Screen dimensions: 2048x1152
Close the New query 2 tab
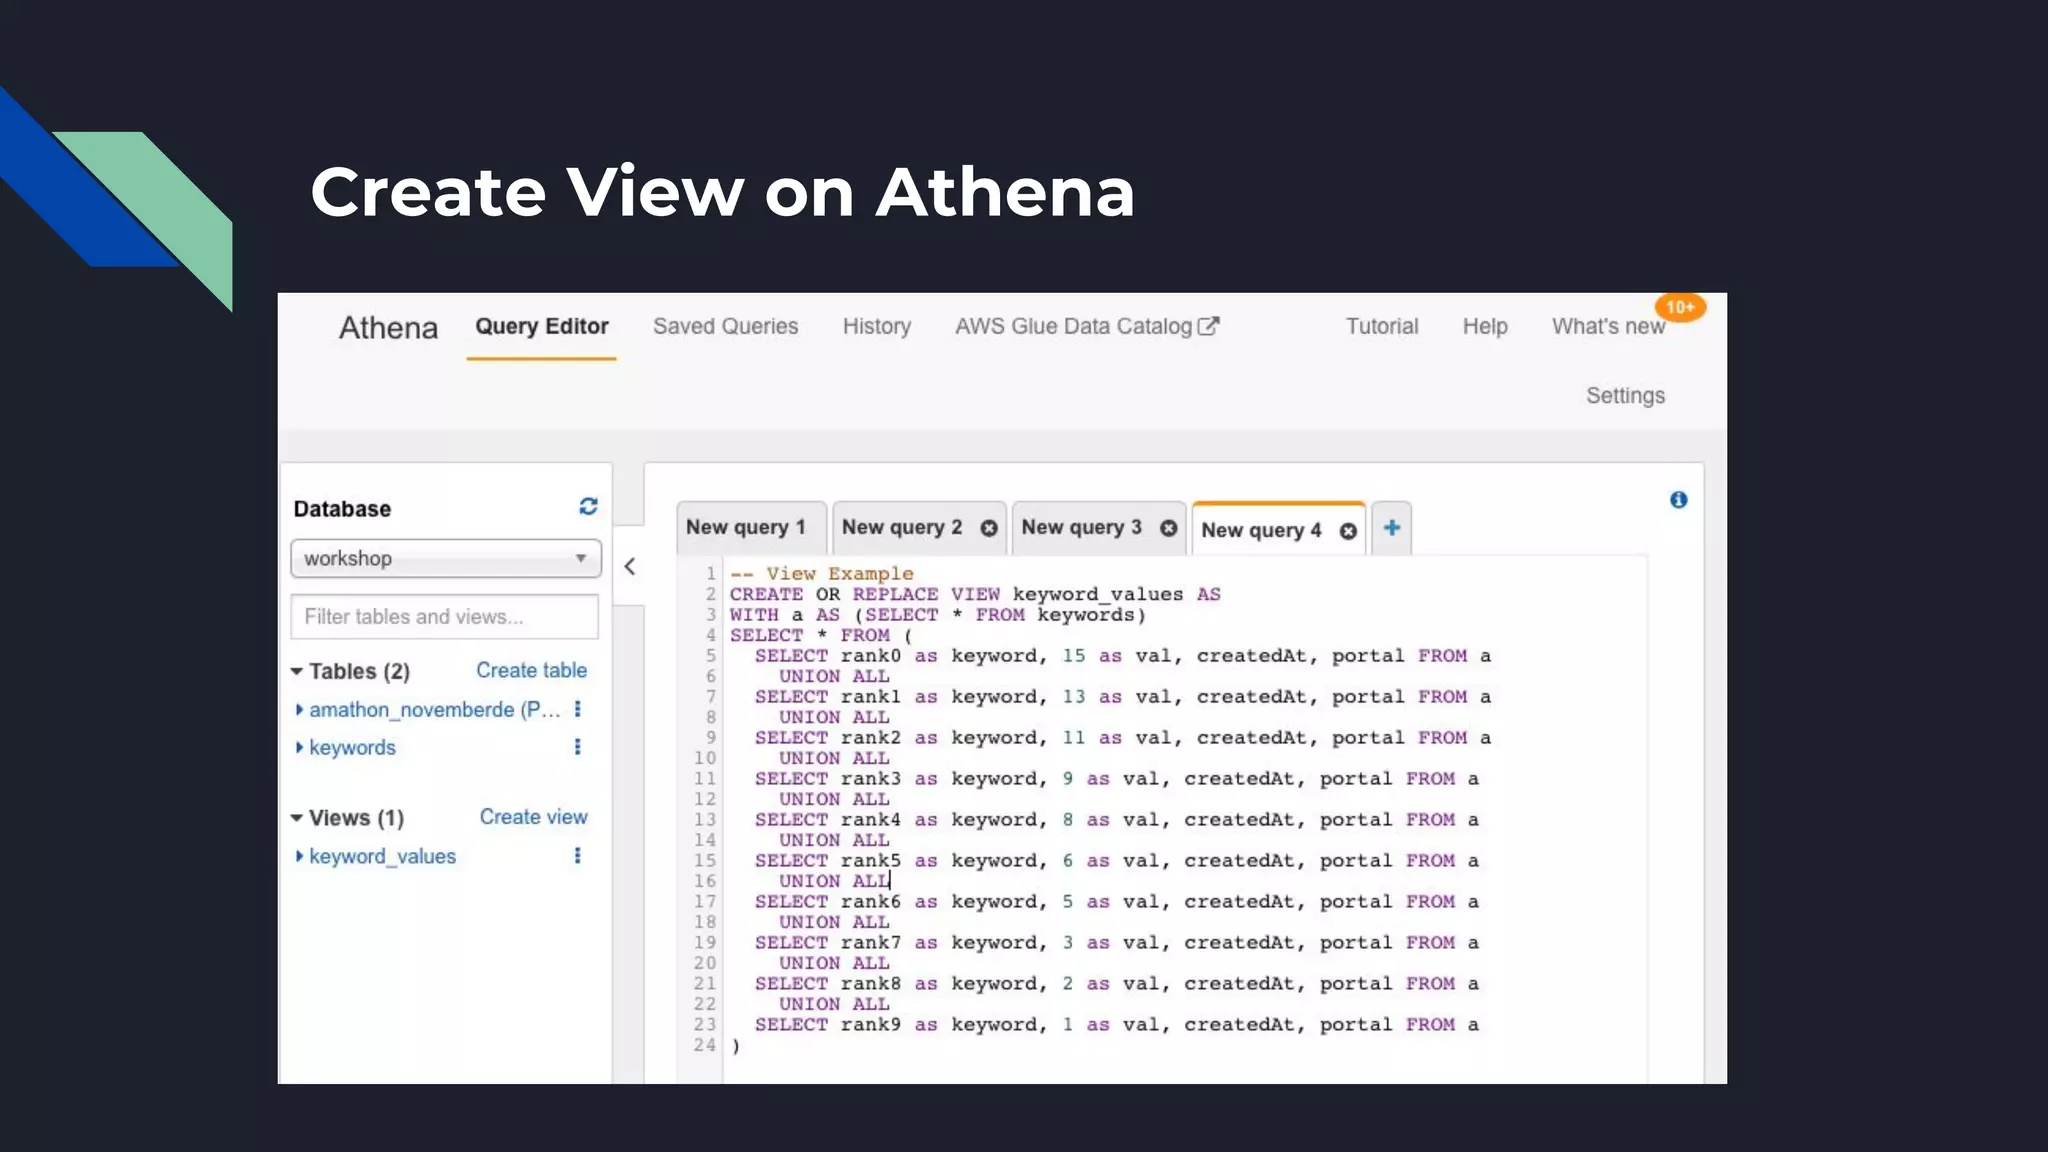[x=988, y=528]
